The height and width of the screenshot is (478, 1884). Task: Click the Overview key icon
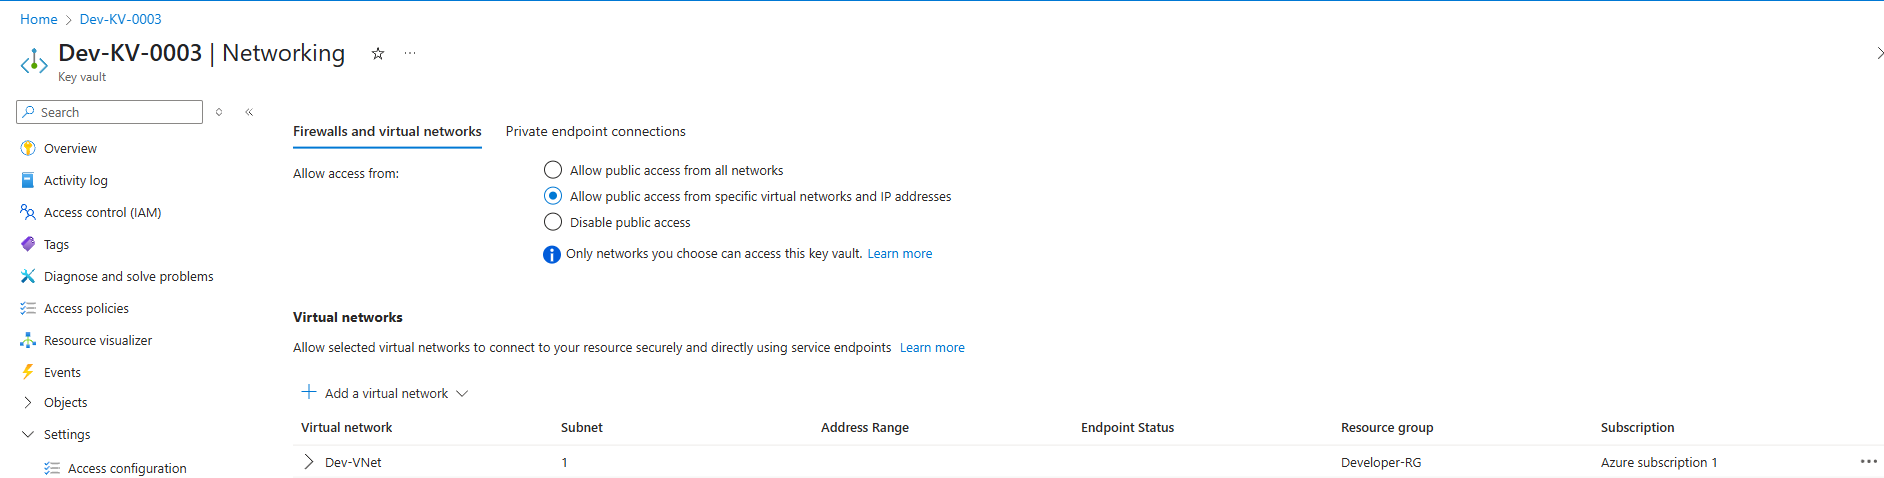click(x=28, y=148)
